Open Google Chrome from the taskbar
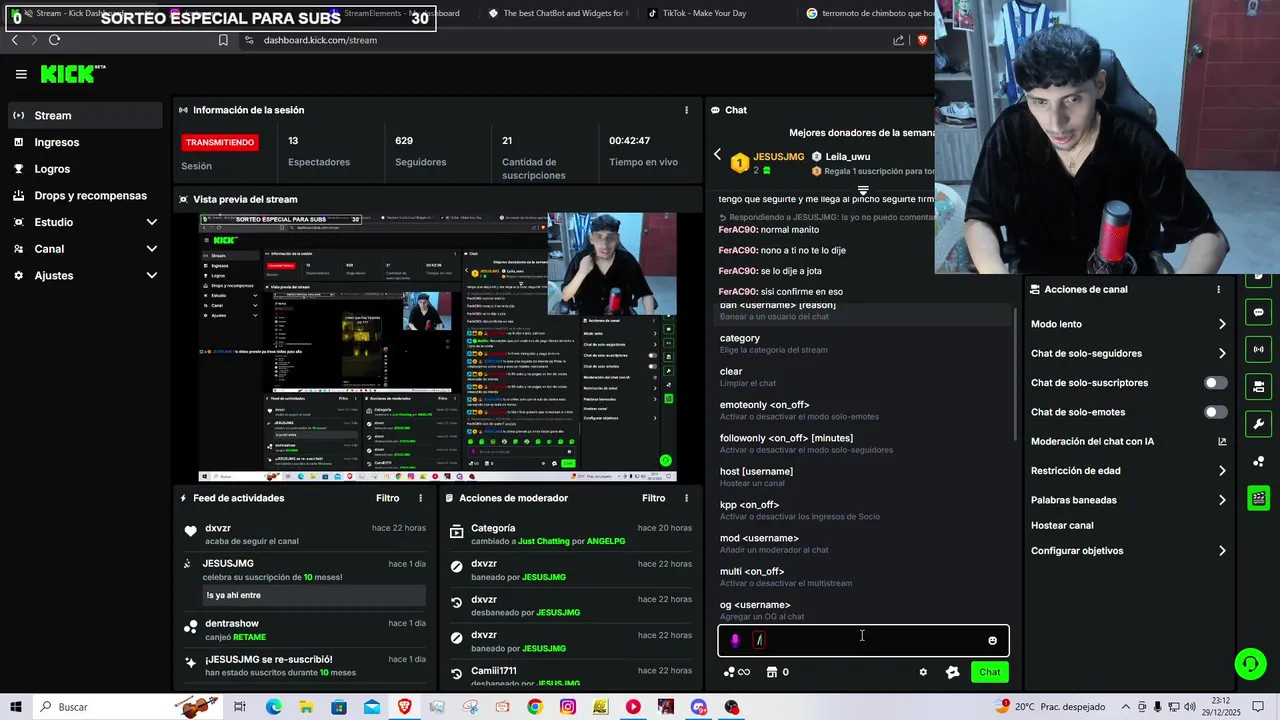 [x=535, y=707]
